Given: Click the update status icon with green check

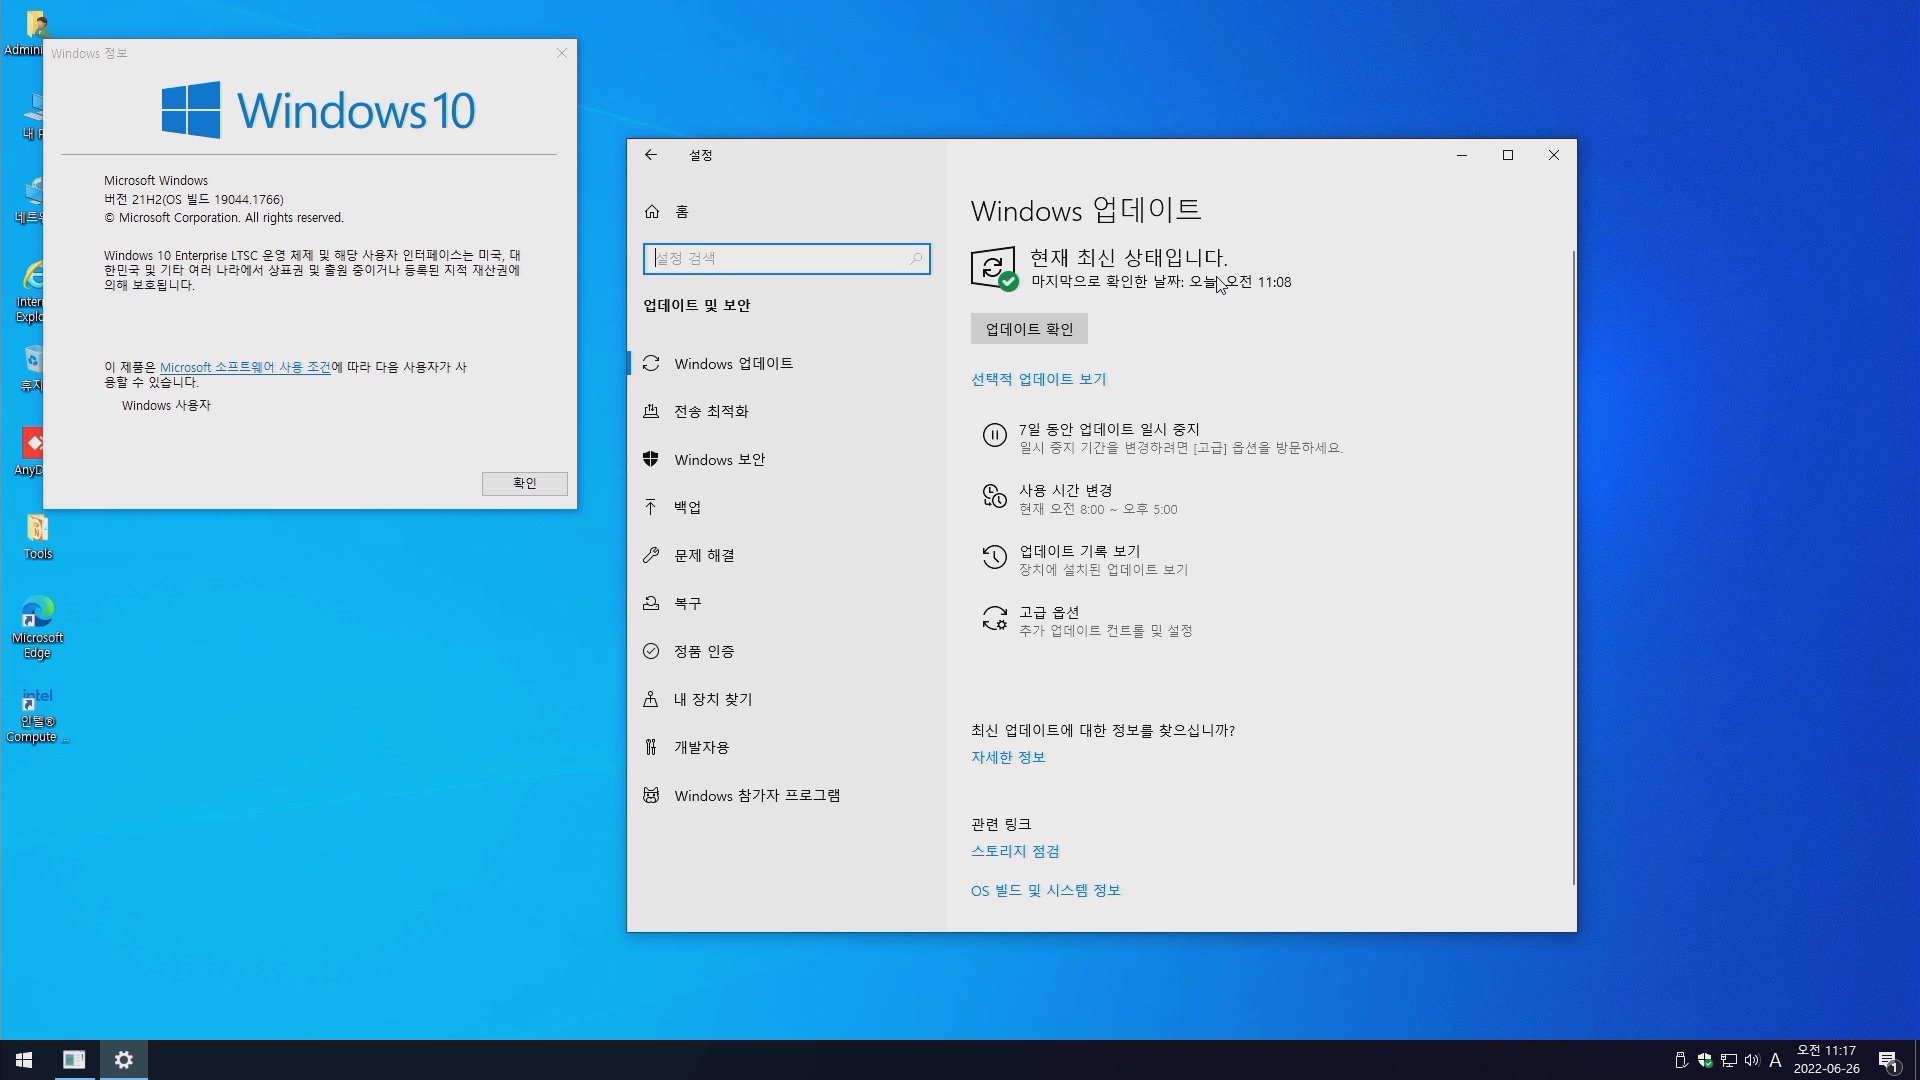Looking at the screenshot, I should coord(993,269).
